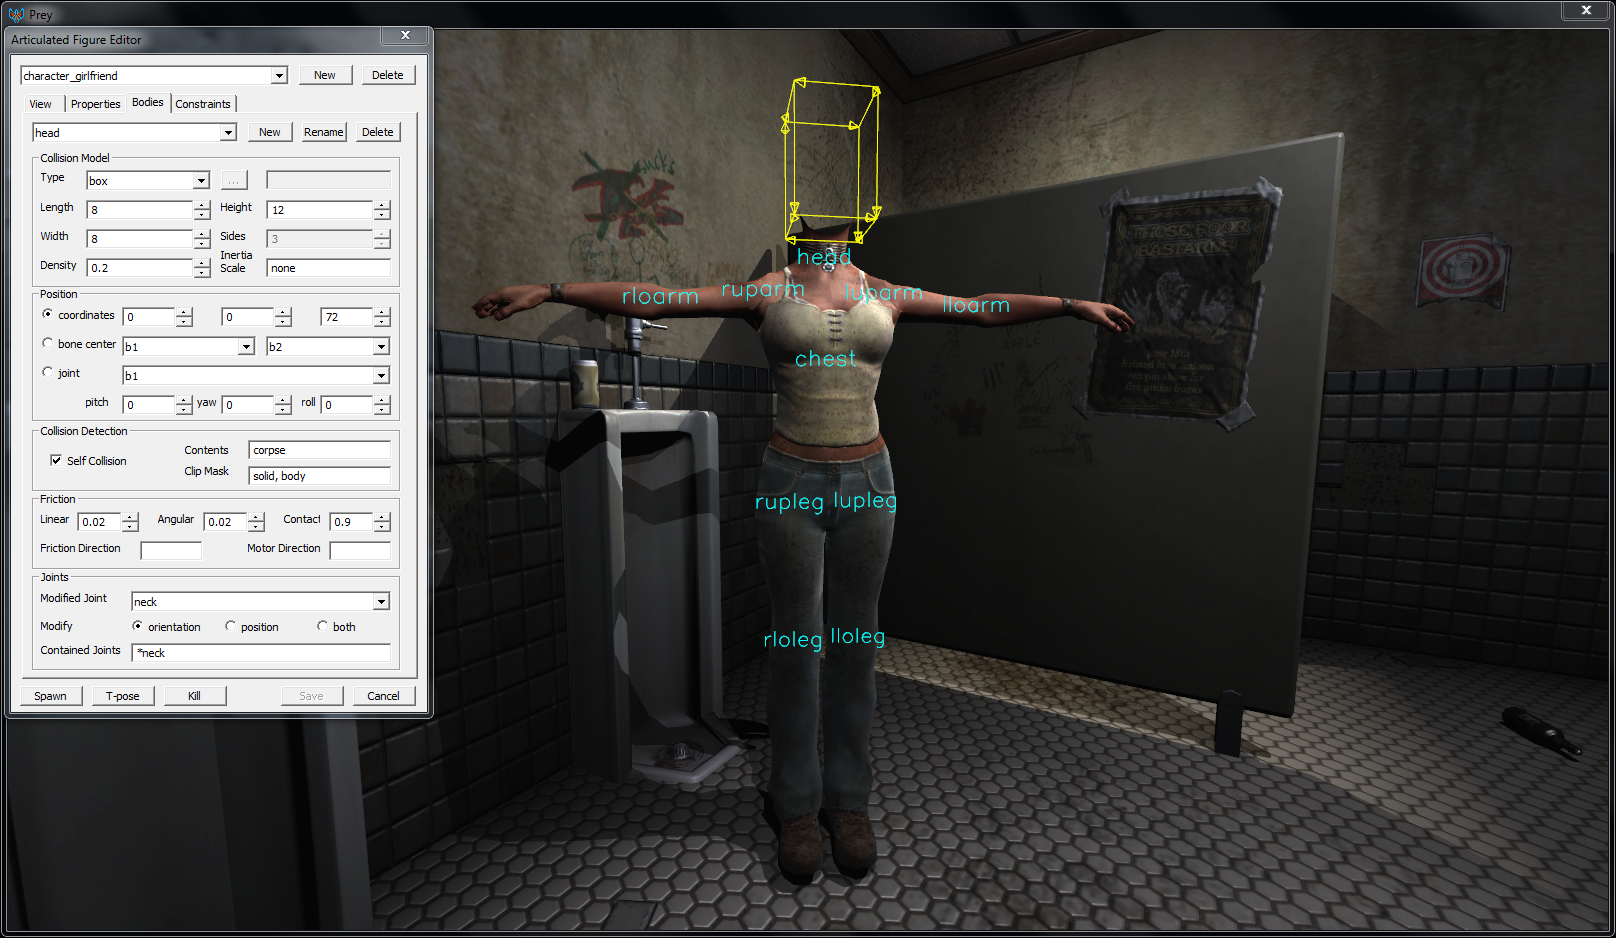Click New button for bodies

click(270, 132)
